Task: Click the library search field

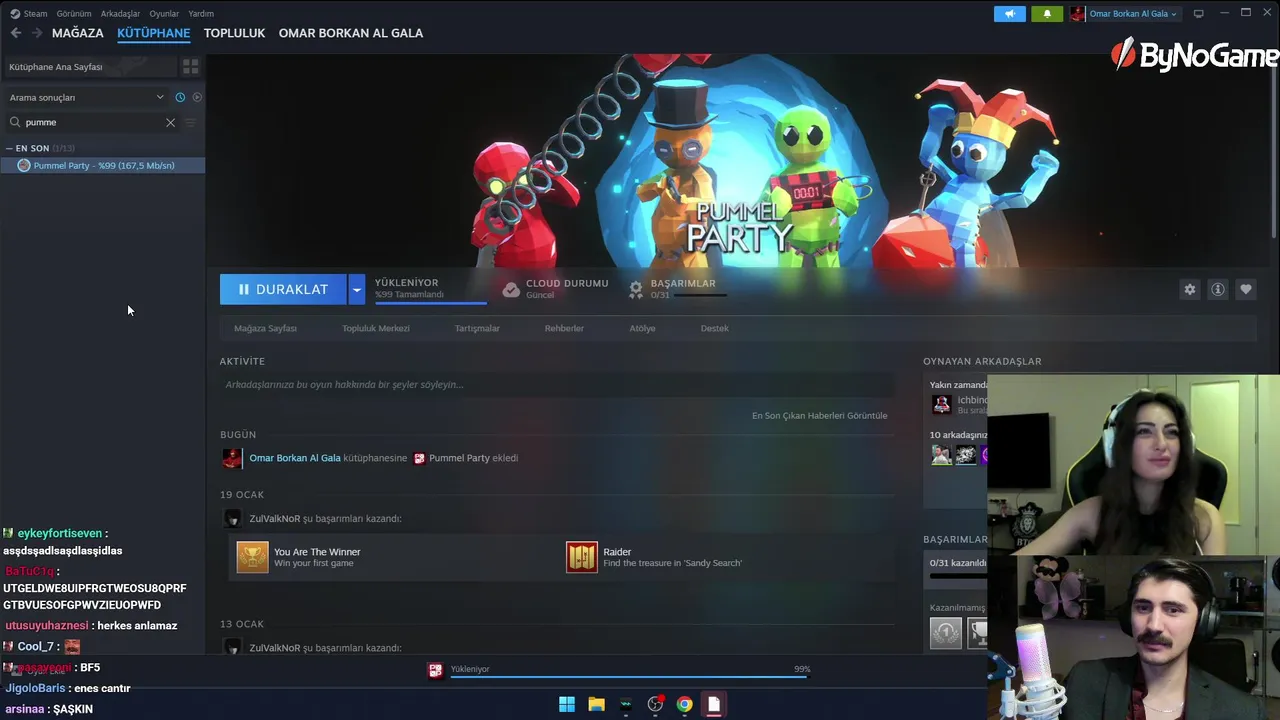Action: click(92, 122)
